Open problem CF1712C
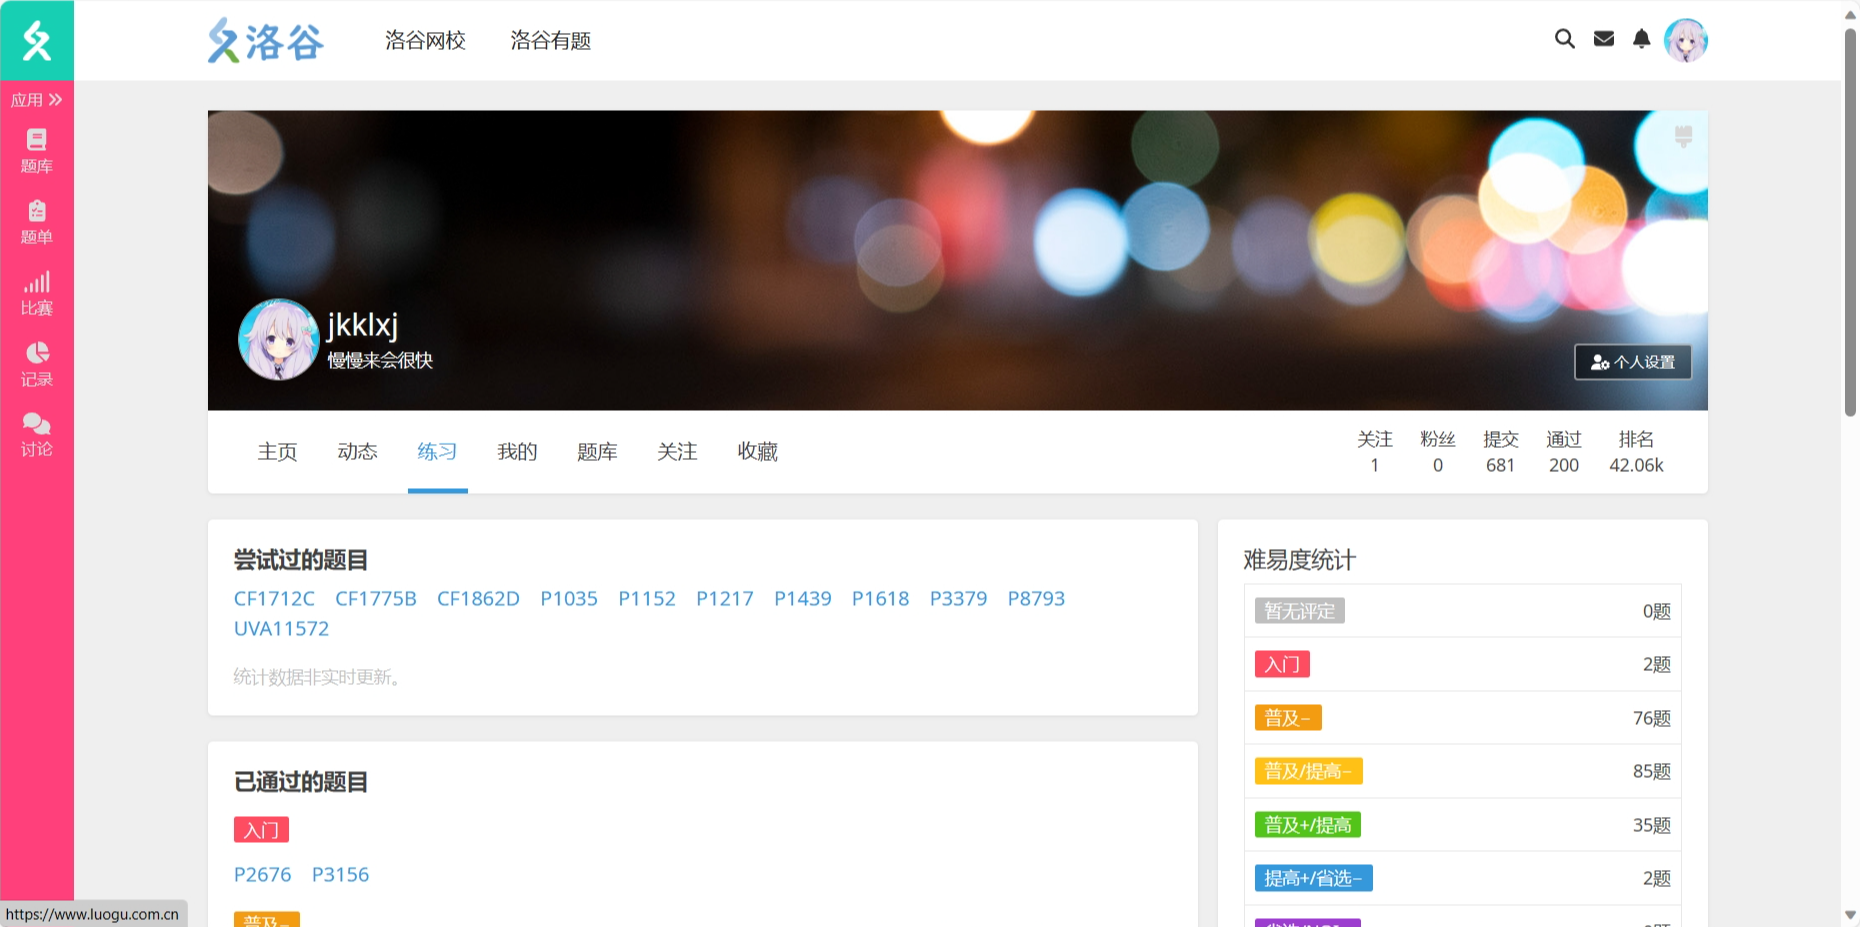This screenshot has width=1860, height=927. point(274,599)
